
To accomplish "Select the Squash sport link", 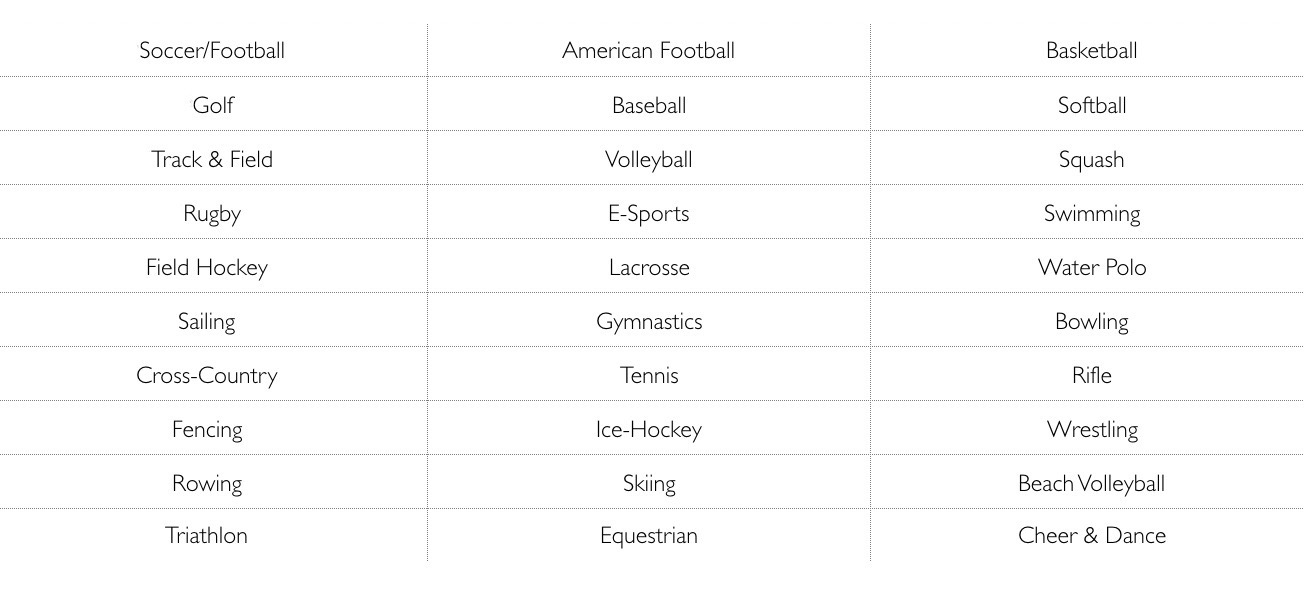I will [x=1091, y=159].
